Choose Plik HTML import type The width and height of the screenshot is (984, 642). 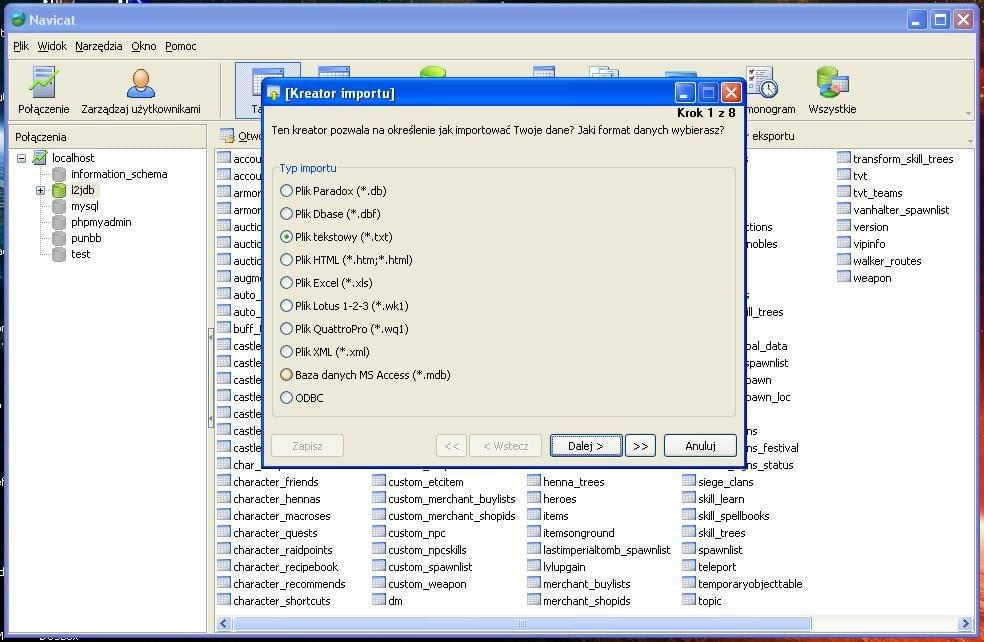coord(286,260)
